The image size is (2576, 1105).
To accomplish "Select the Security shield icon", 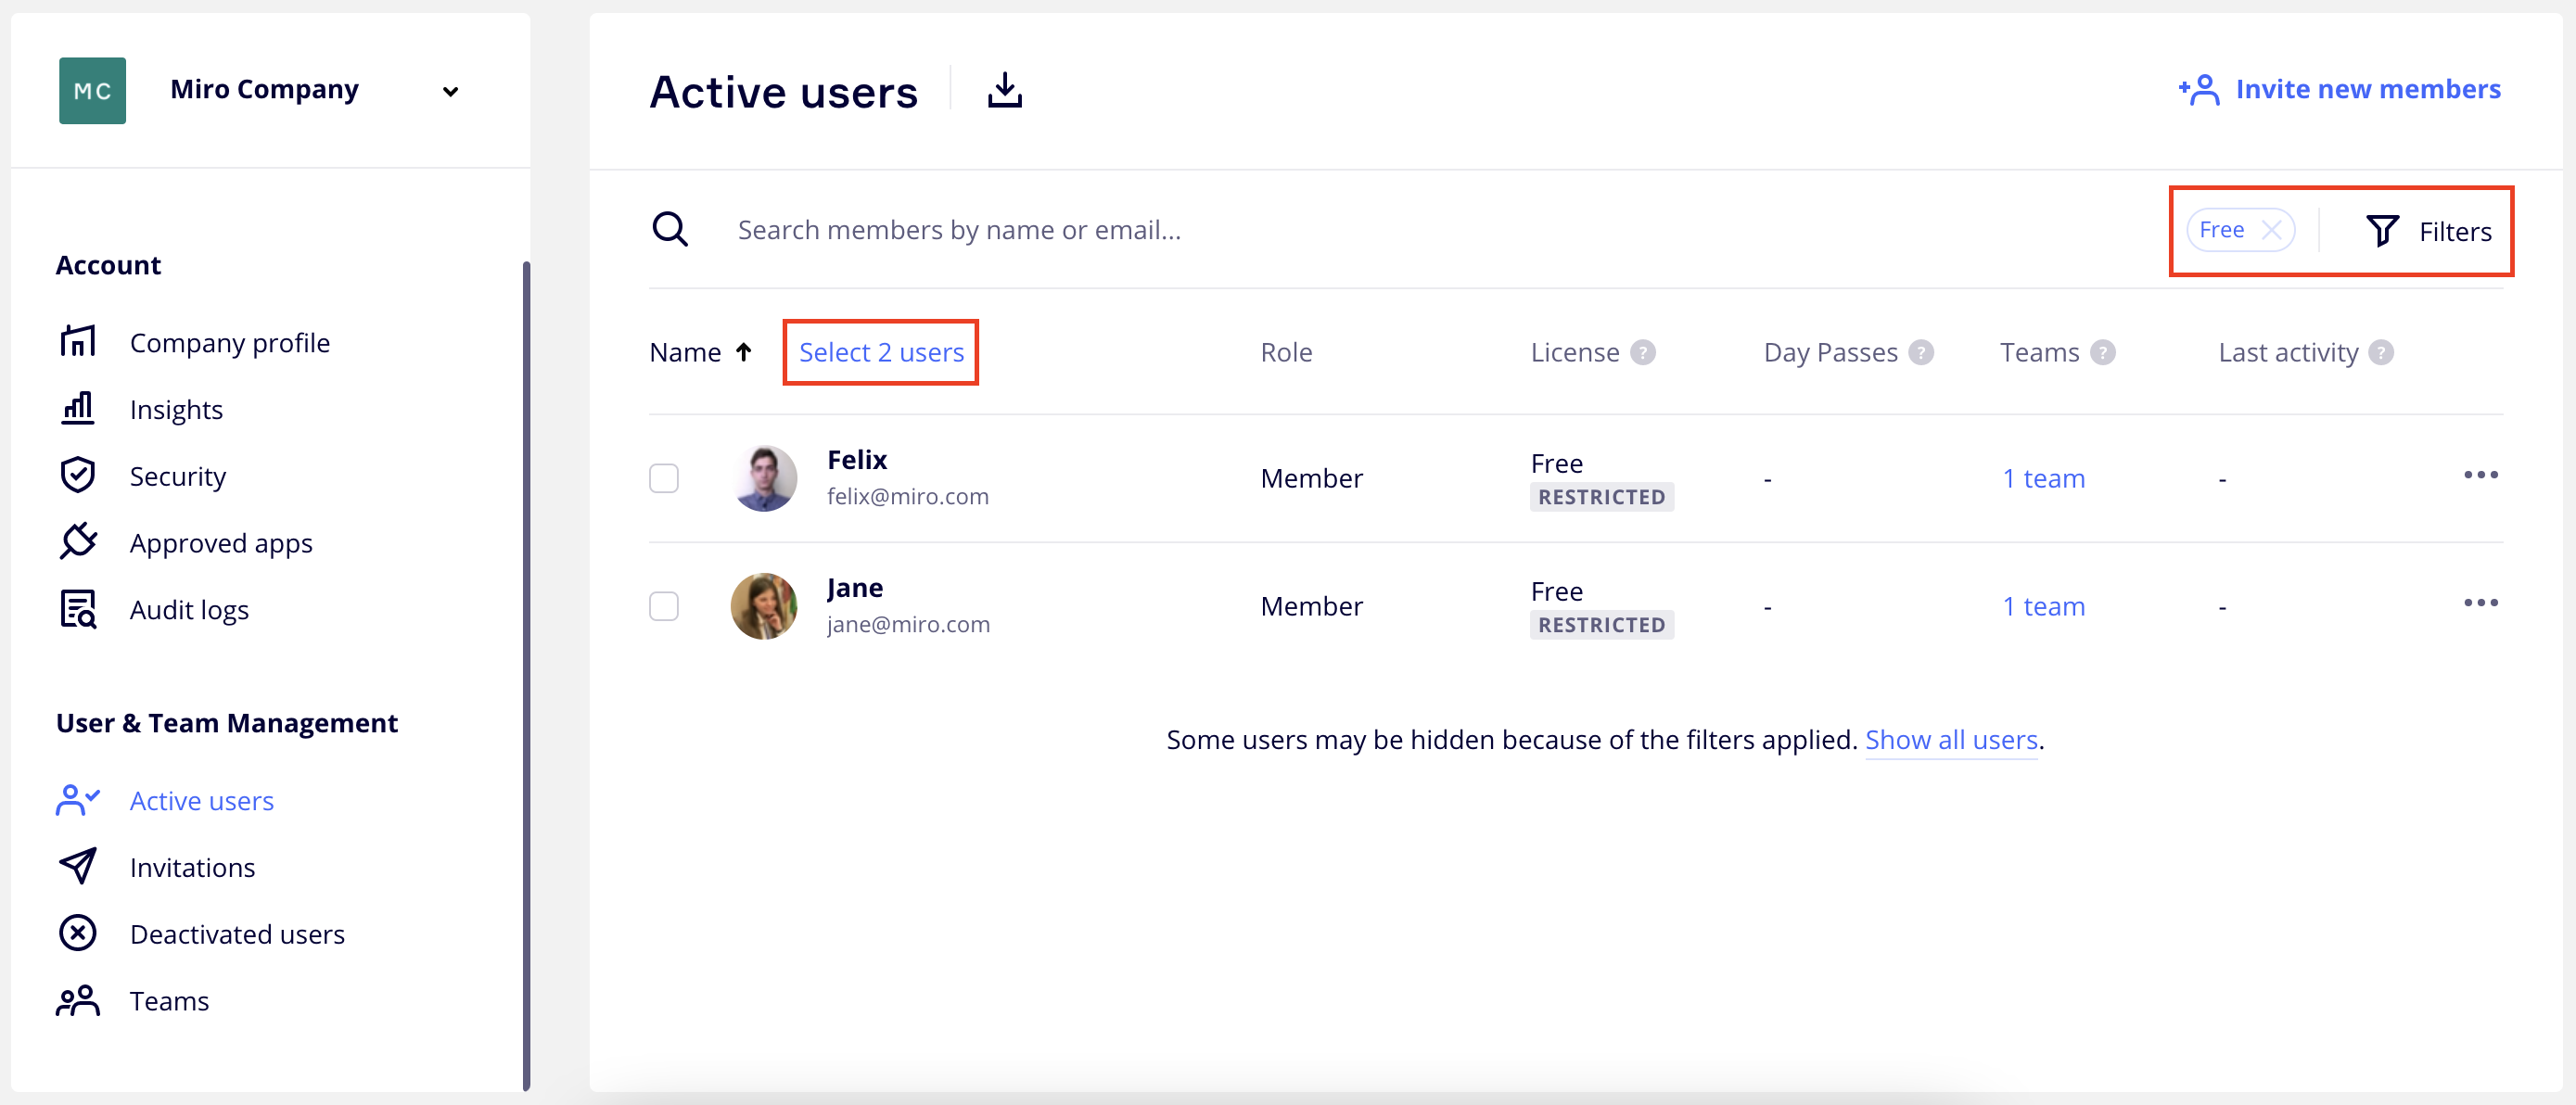I will pyautogui.click(x=78, y=475).
